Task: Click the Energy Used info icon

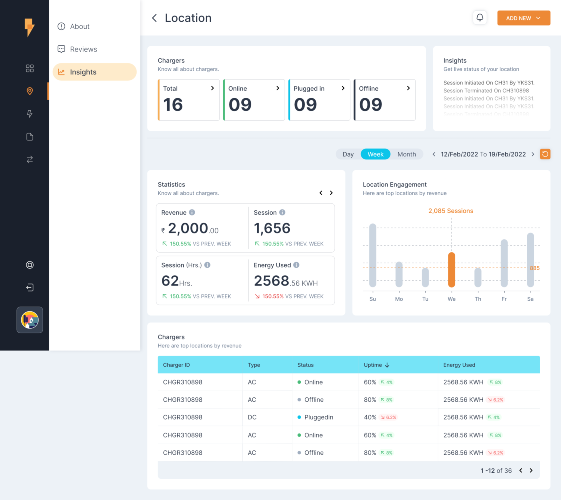Action: click(x=296, y=265)
